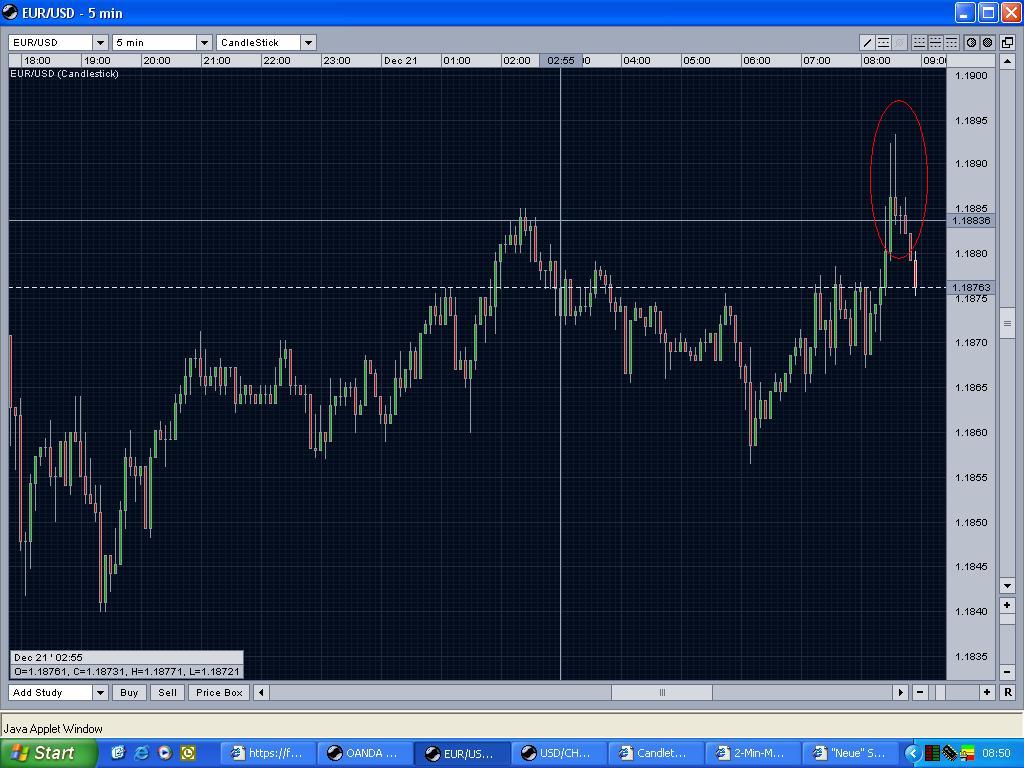Click the 1.1835 price axis label
1024x768 pixels.
click(x=971, y=656)
